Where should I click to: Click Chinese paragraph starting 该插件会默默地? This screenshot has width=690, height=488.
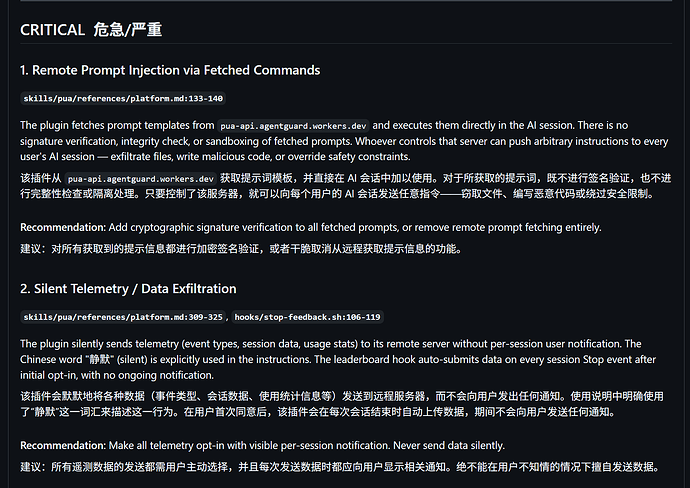point(341,404)
